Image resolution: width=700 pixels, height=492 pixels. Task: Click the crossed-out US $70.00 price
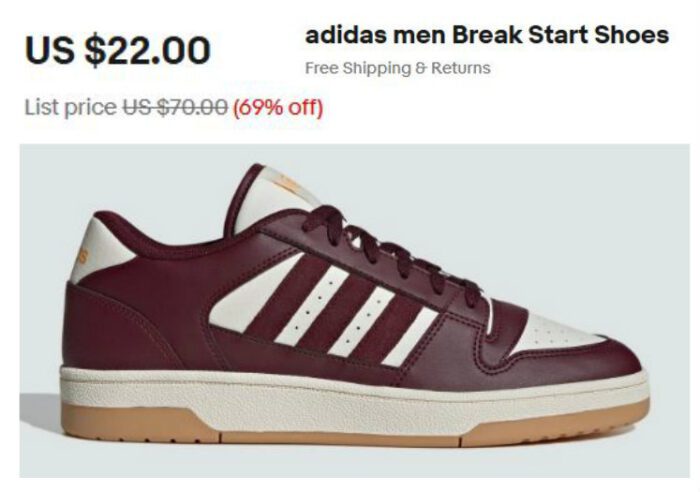[x=175, y=107]
